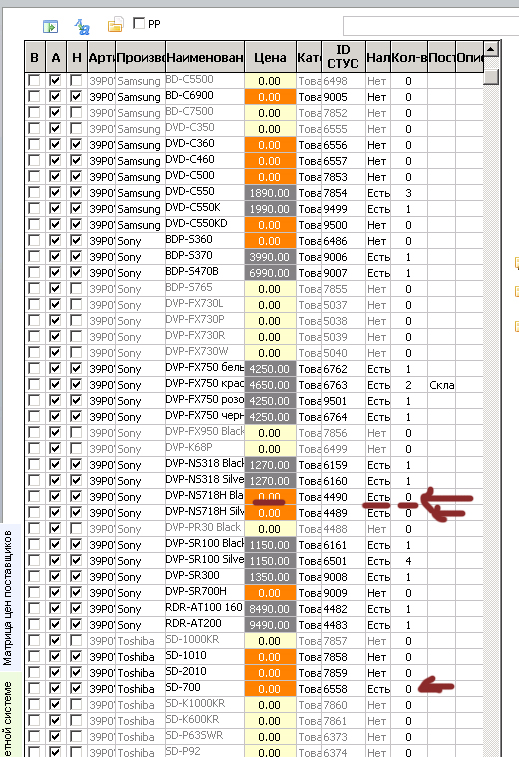Select the 1890.00 price cell for DVD-C550
The width and height of the screenshot is (519, 757).
pyautogui.click(x=270, y=193)
